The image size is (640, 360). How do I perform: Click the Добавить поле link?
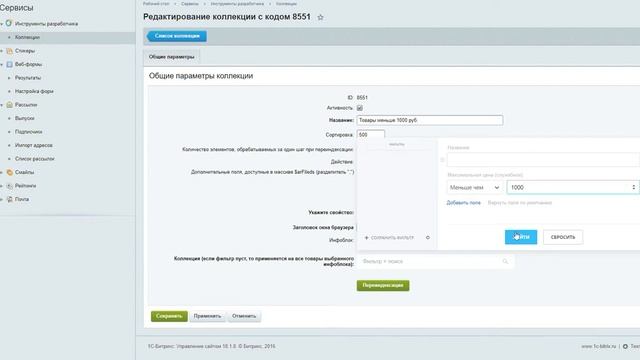point(464,203)
